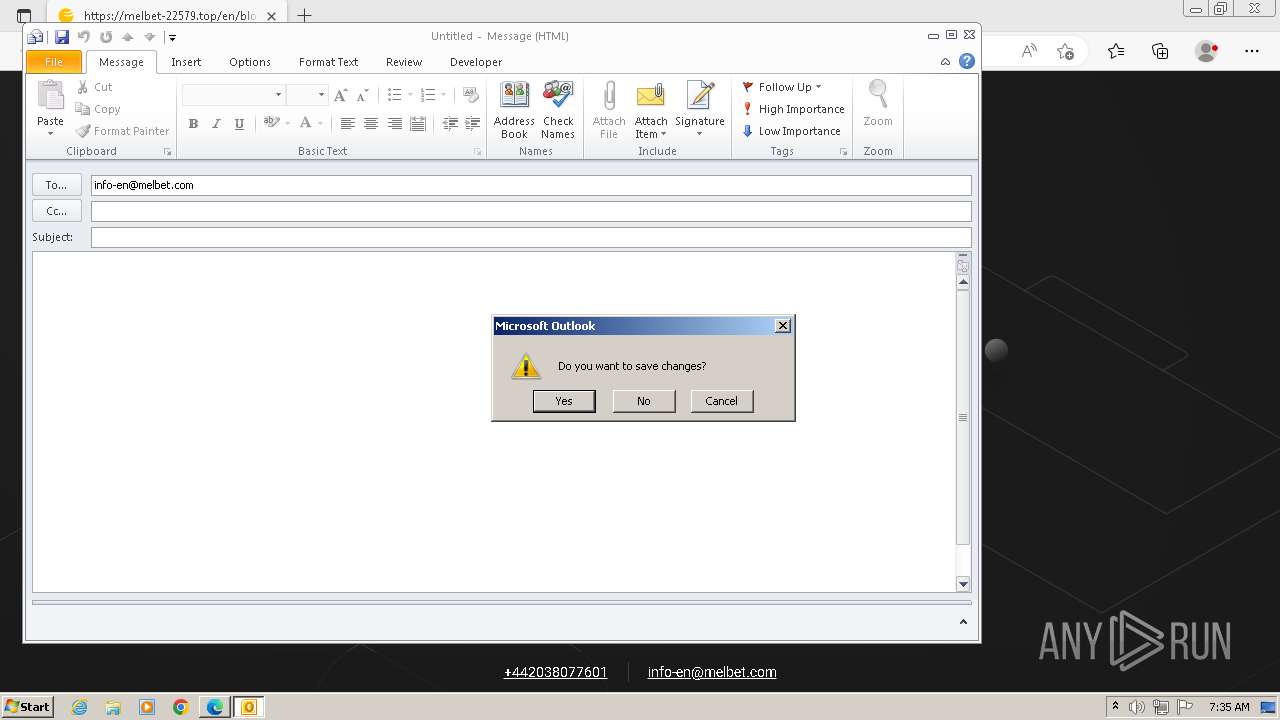Open the Developer ribbon tab
The height and width of the screenshot is (720, 1280).
[x=476, y=62]
